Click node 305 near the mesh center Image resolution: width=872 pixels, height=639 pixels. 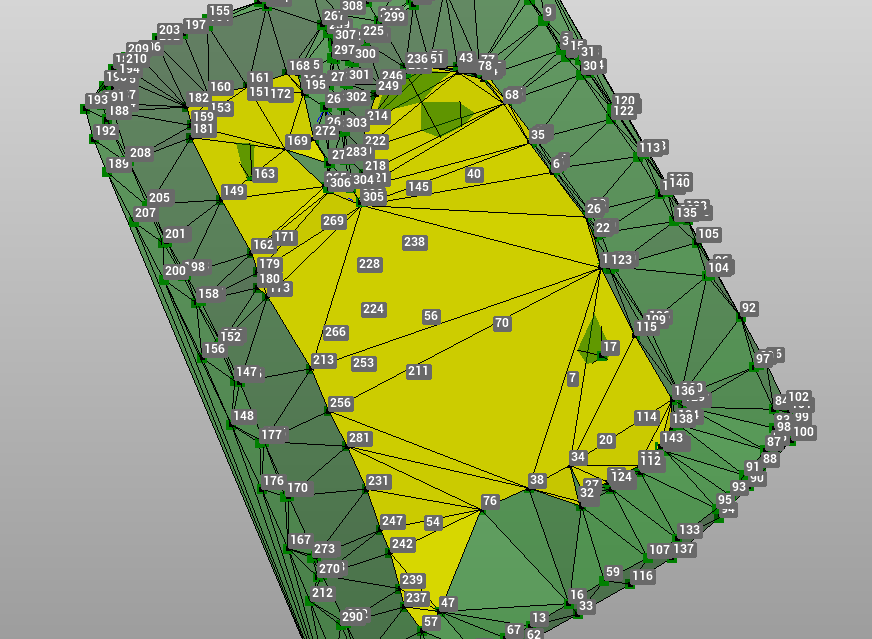click(374, 197)
